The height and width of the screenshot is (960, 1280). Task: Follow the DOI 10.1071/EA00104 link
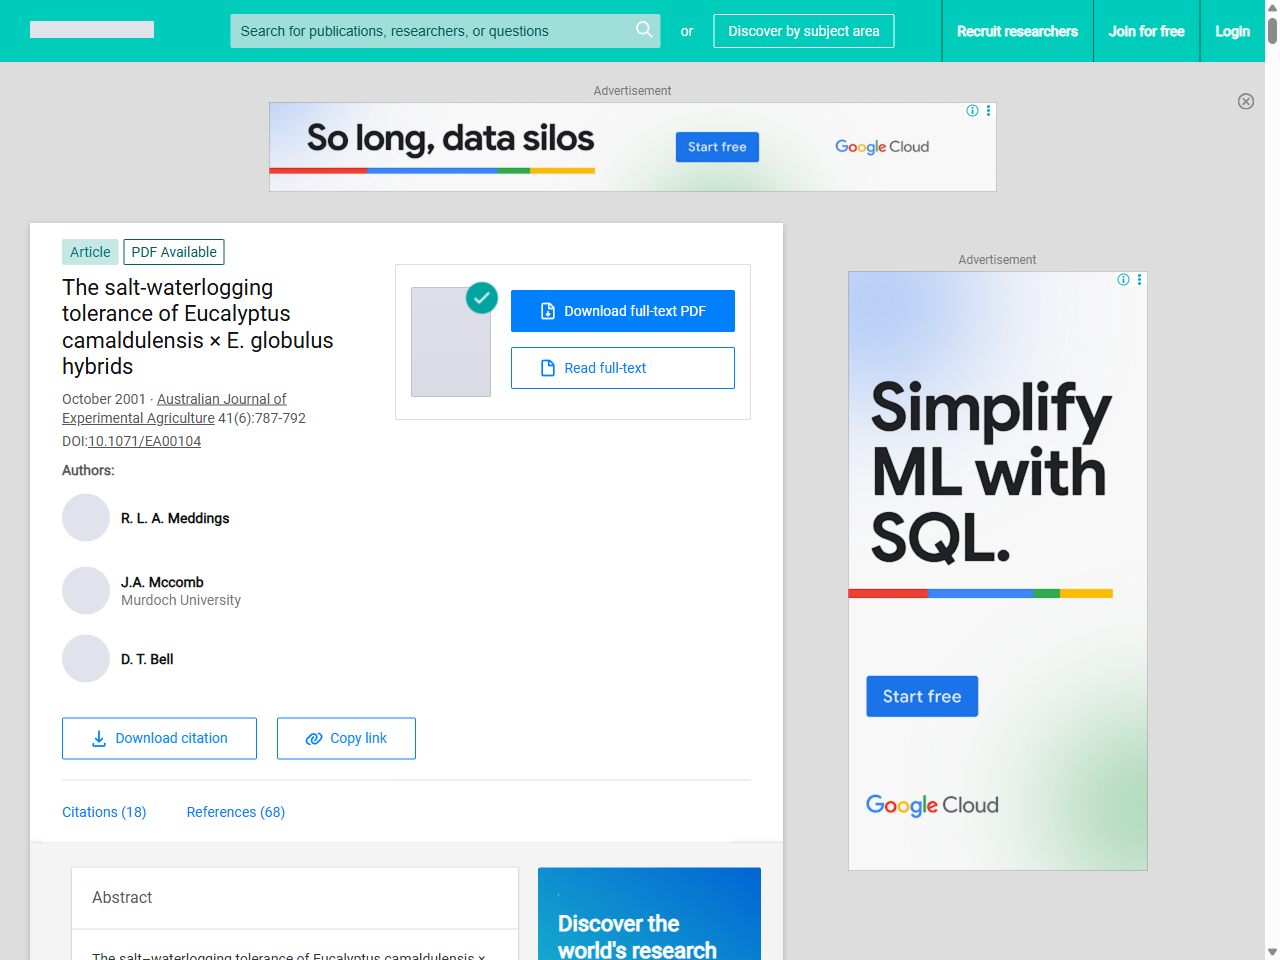tap(144, 441)
